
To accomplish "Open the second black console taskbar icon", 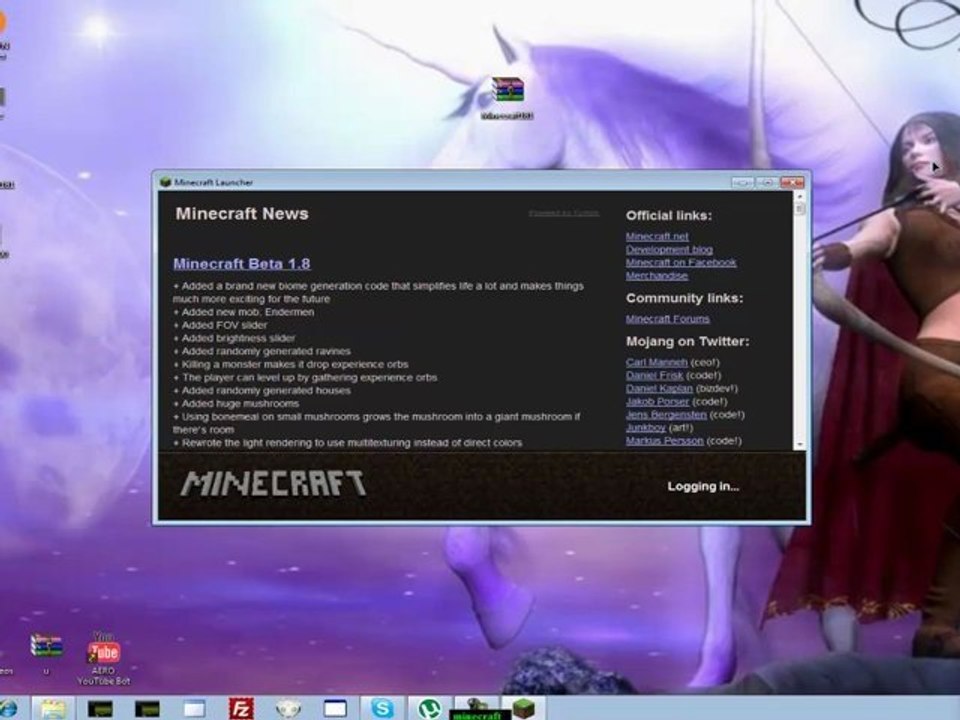I will 147,709.
